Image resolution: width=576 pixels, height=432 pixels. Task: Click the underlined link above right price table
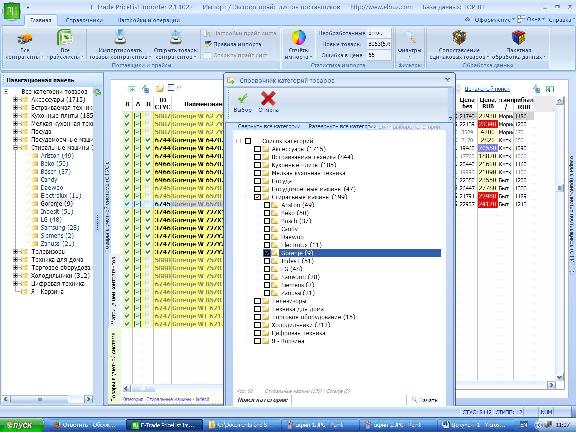coord(487,89)
